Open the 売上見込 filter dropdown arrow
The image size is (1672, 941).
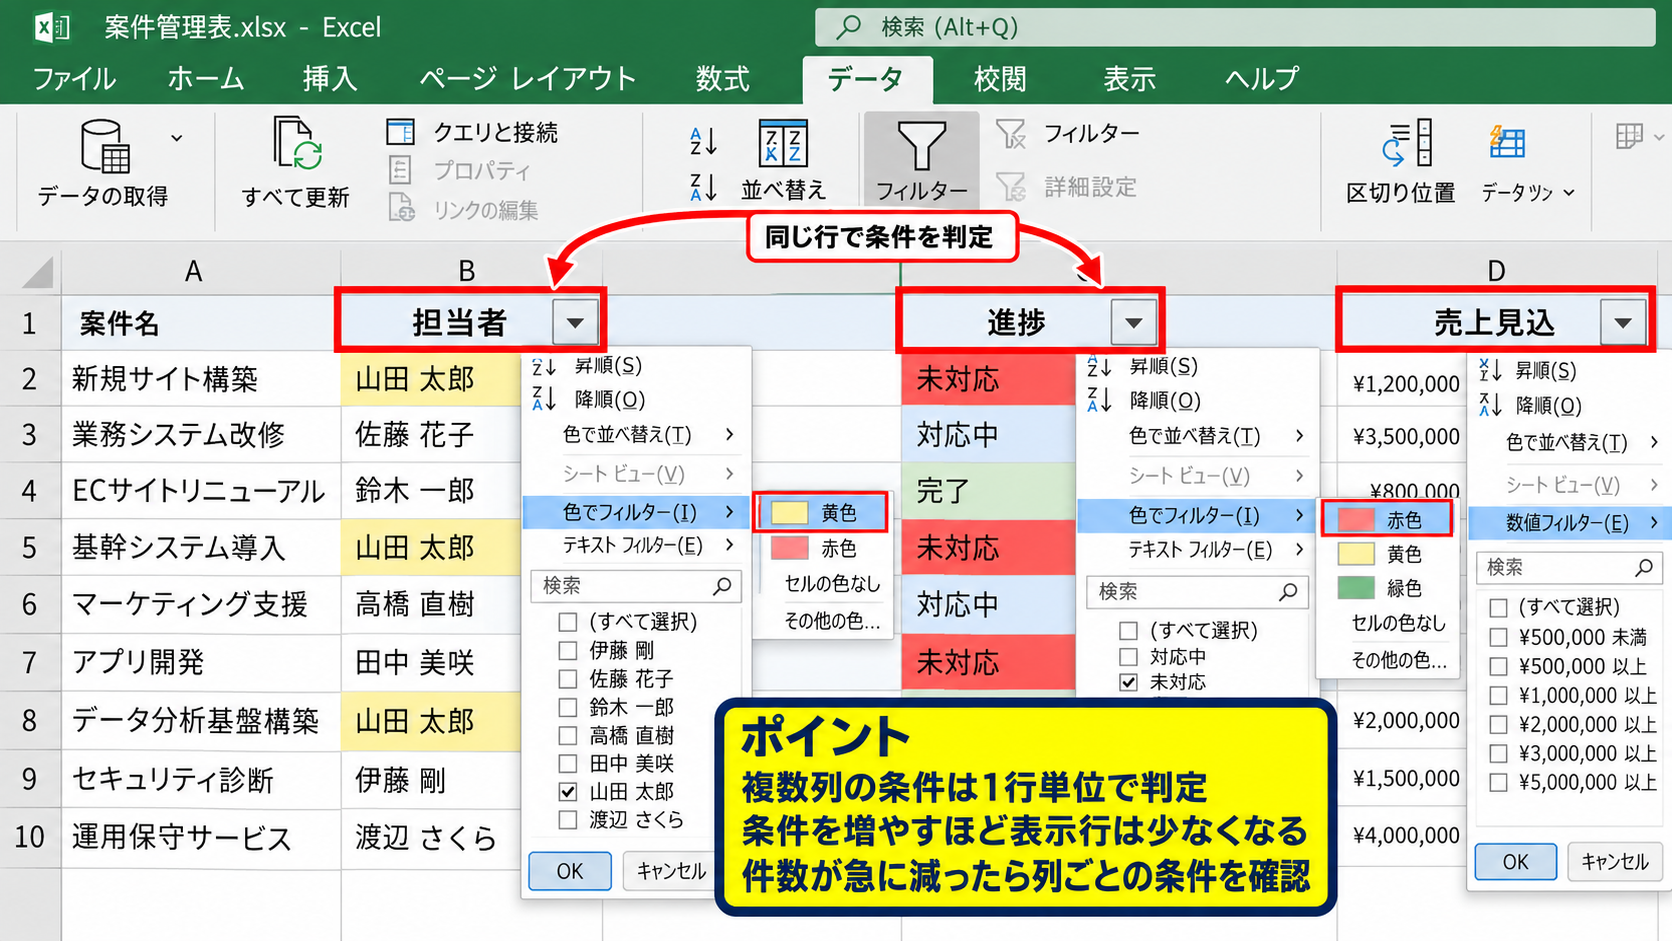tap(1623, 323)
